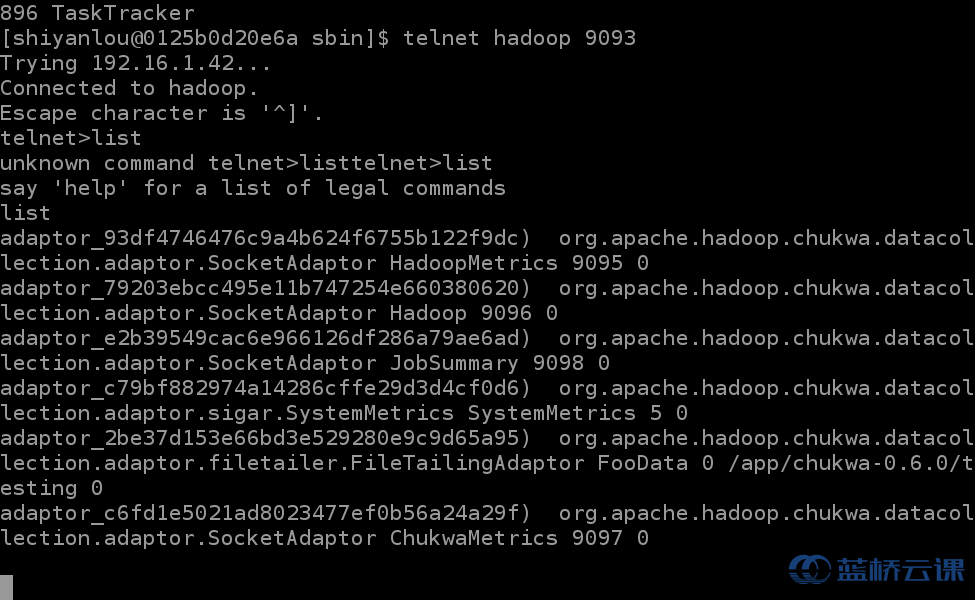Select adaptor ID beginning with adaptor_c79bf
This screenshot has height=600, width=975.
pos(272,388)
